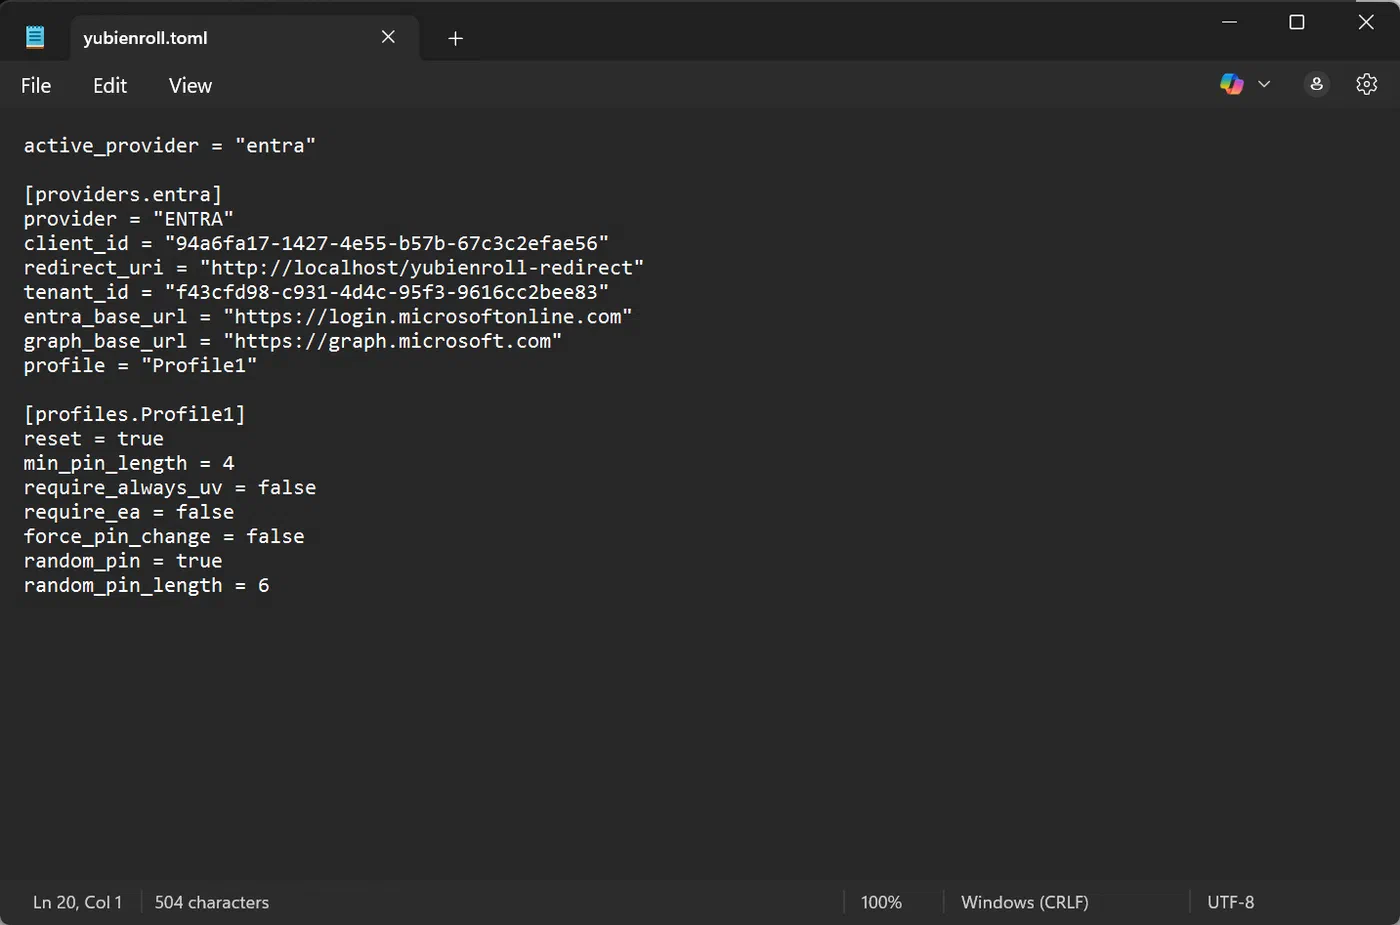Click the tenant_id value line
Viewport: 1400px width, 925px height.
click(x=317, y=292)
